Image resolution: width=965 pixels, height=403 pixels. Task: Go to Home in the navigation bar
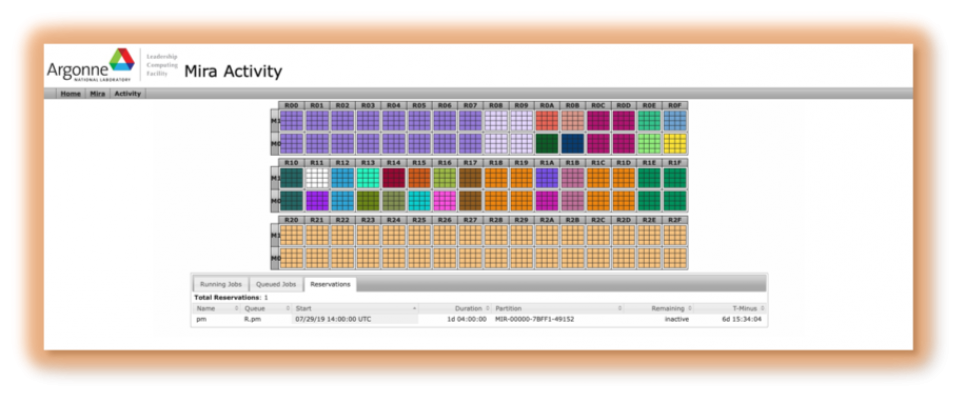click(x=70, y=93)
